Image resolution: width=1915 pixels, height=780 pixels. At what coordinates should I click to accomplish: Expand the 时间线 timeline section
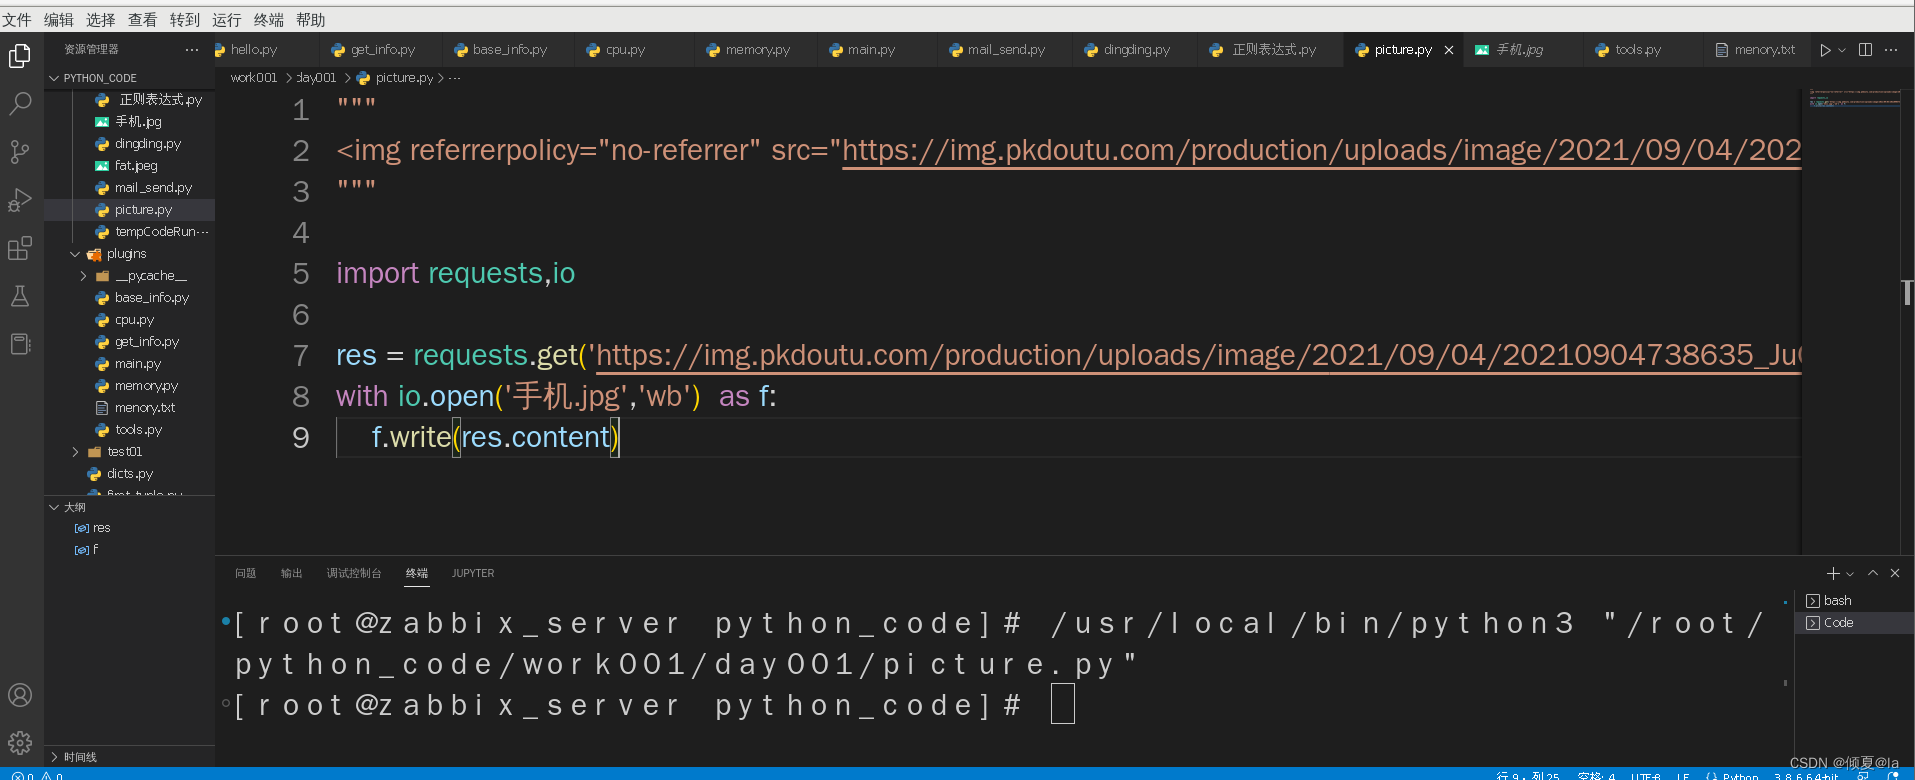(130, 757)
